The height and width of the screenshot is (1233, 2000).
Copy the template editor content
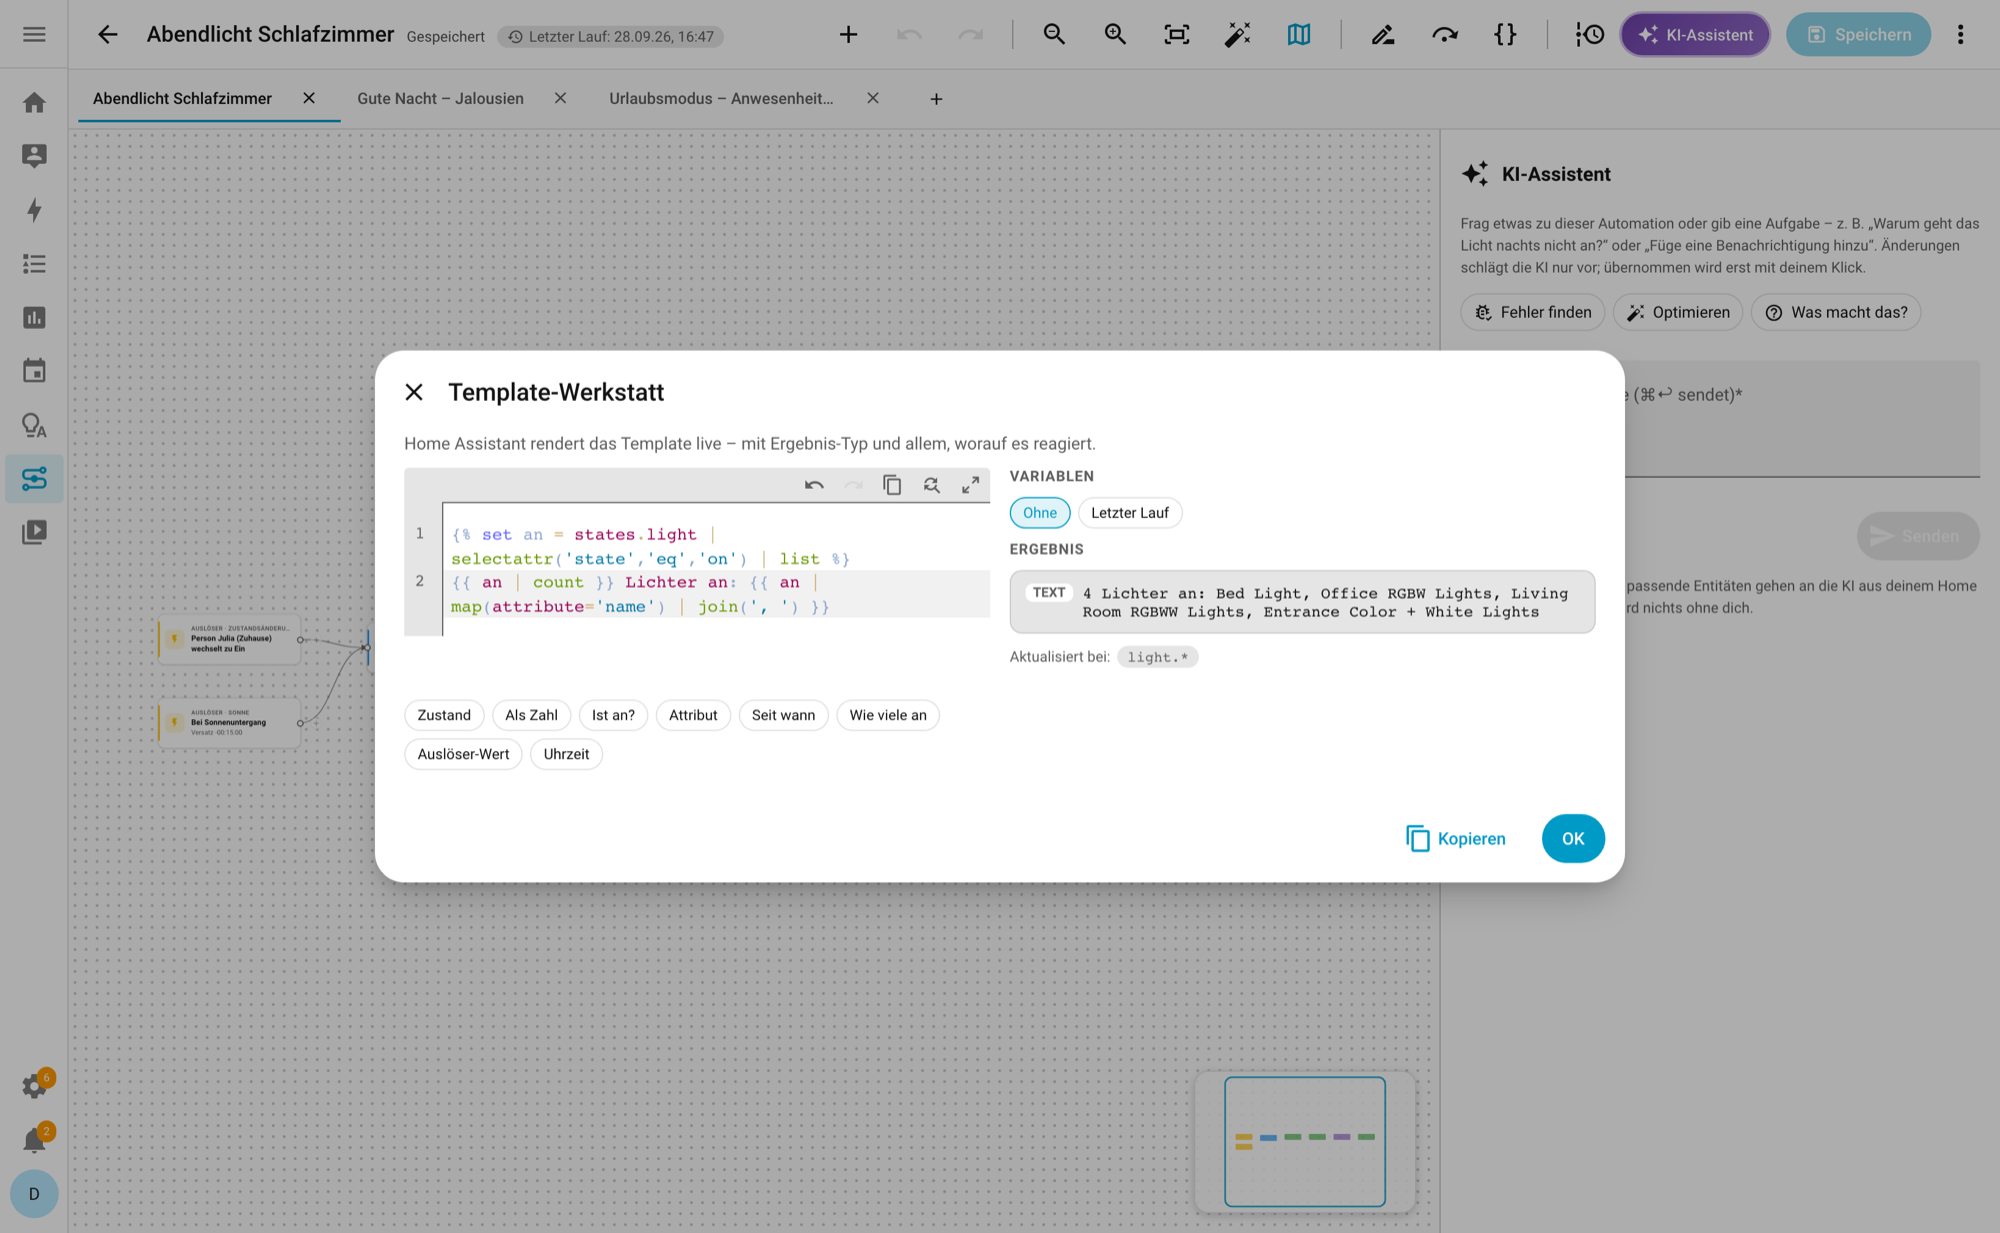pos(892,485)
